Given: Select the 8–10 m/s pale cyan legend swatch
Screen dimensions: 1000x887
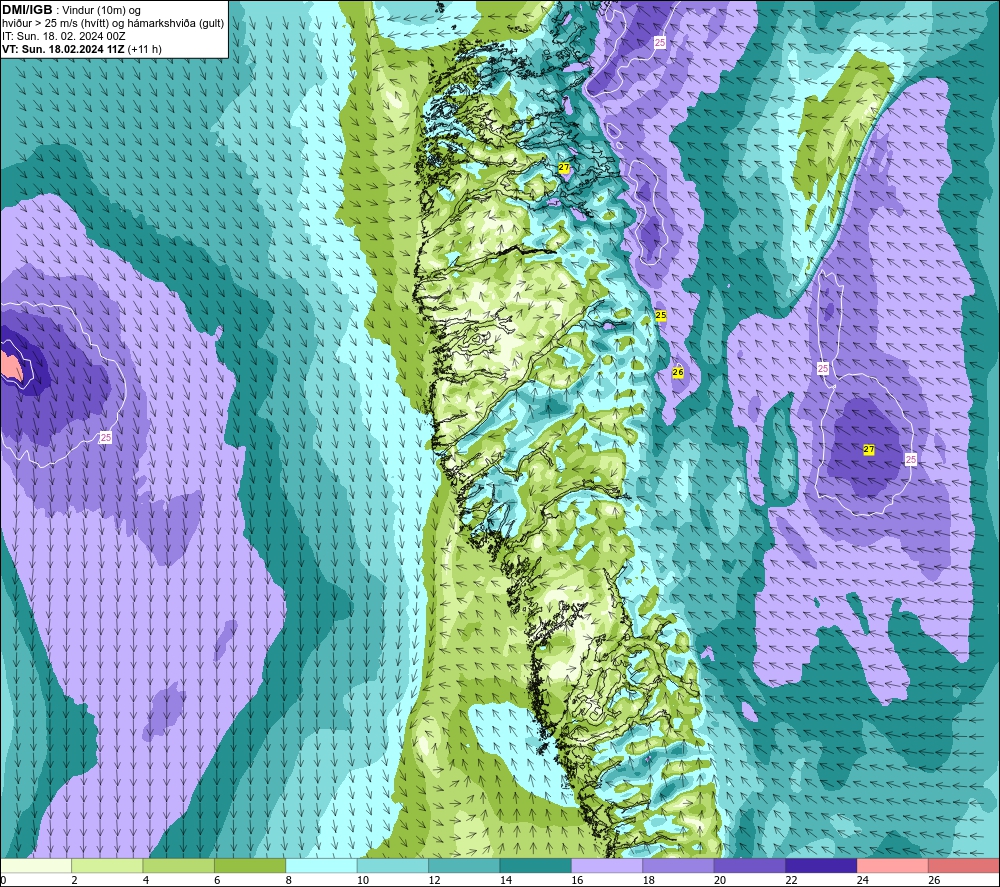Looking at the screenshot, I should [x=321, y=866].
